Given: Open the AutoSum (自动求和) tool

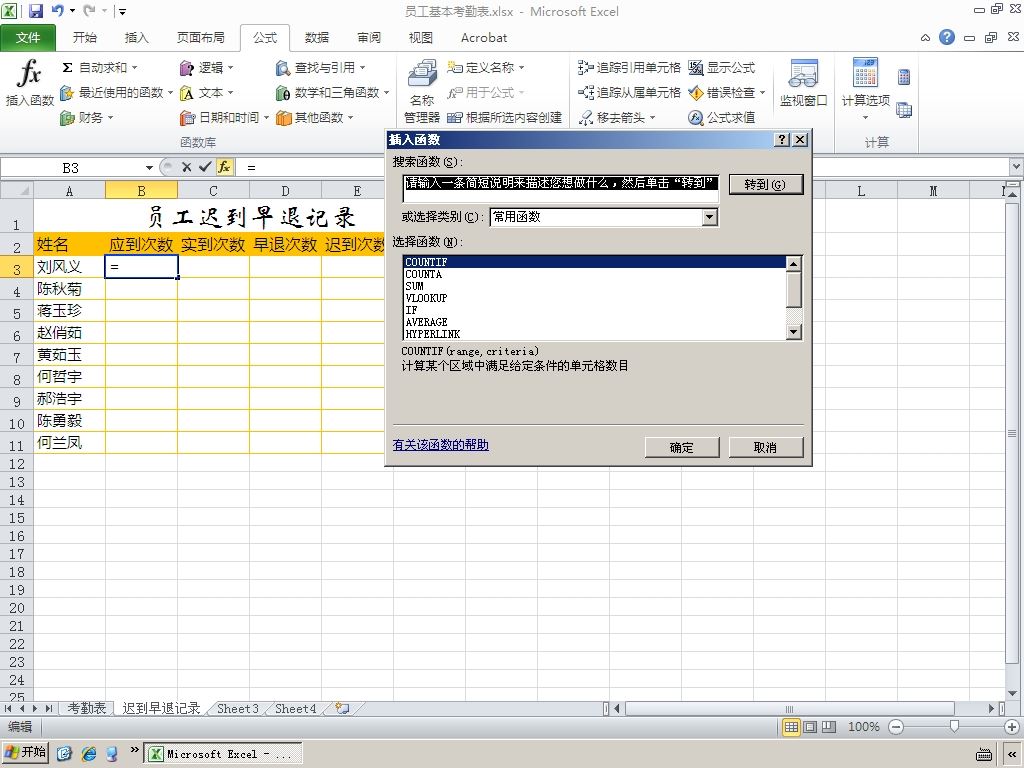Looking at the screenshot, I should 99,67.
